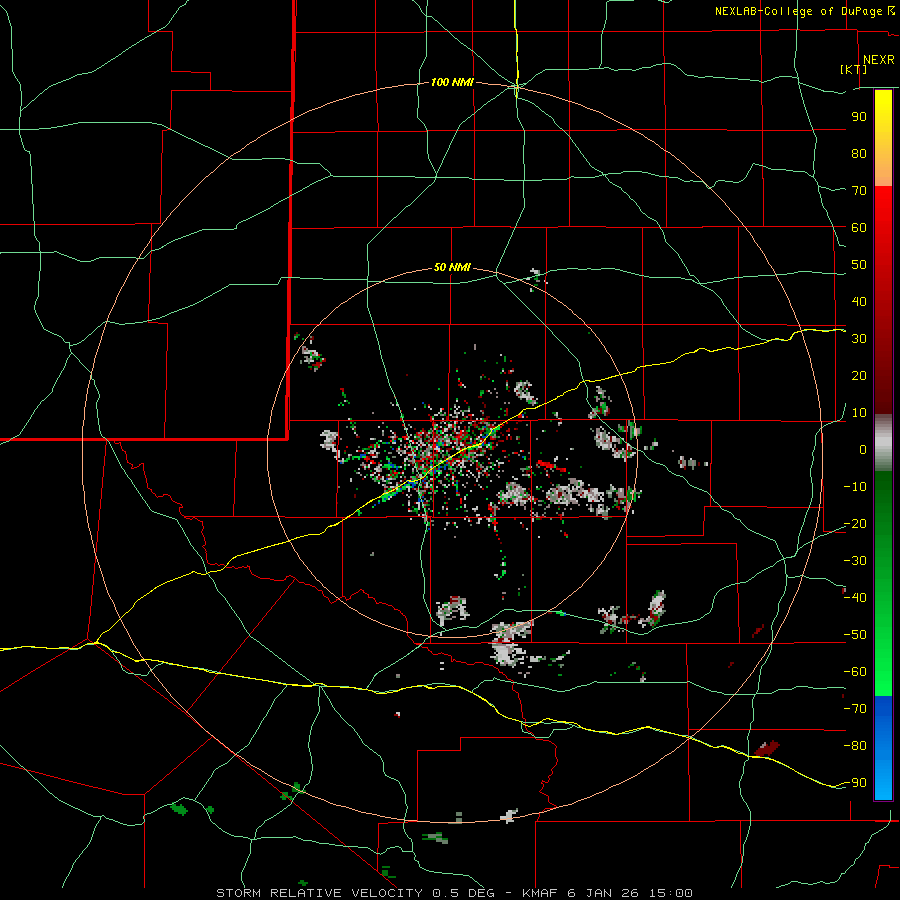Click the -30 value on the velocity scale
Screen dimensions: 900x900
(855, 561)
